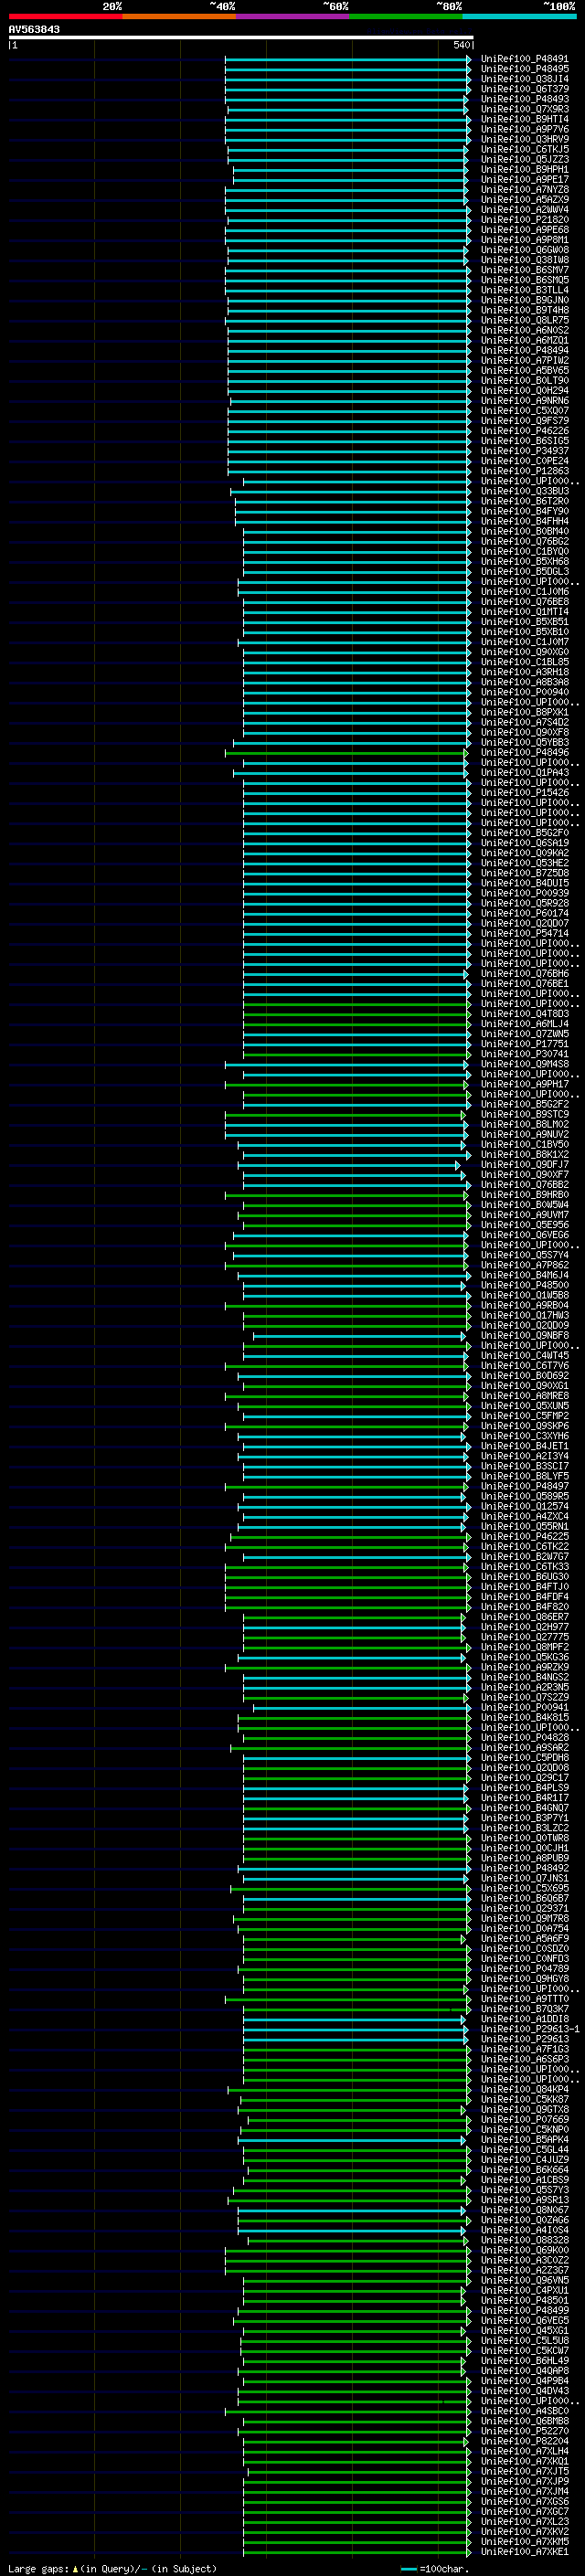Pick hit UniRef100_B4DUI5
The image size is (585, 2576).
(524, 883)
